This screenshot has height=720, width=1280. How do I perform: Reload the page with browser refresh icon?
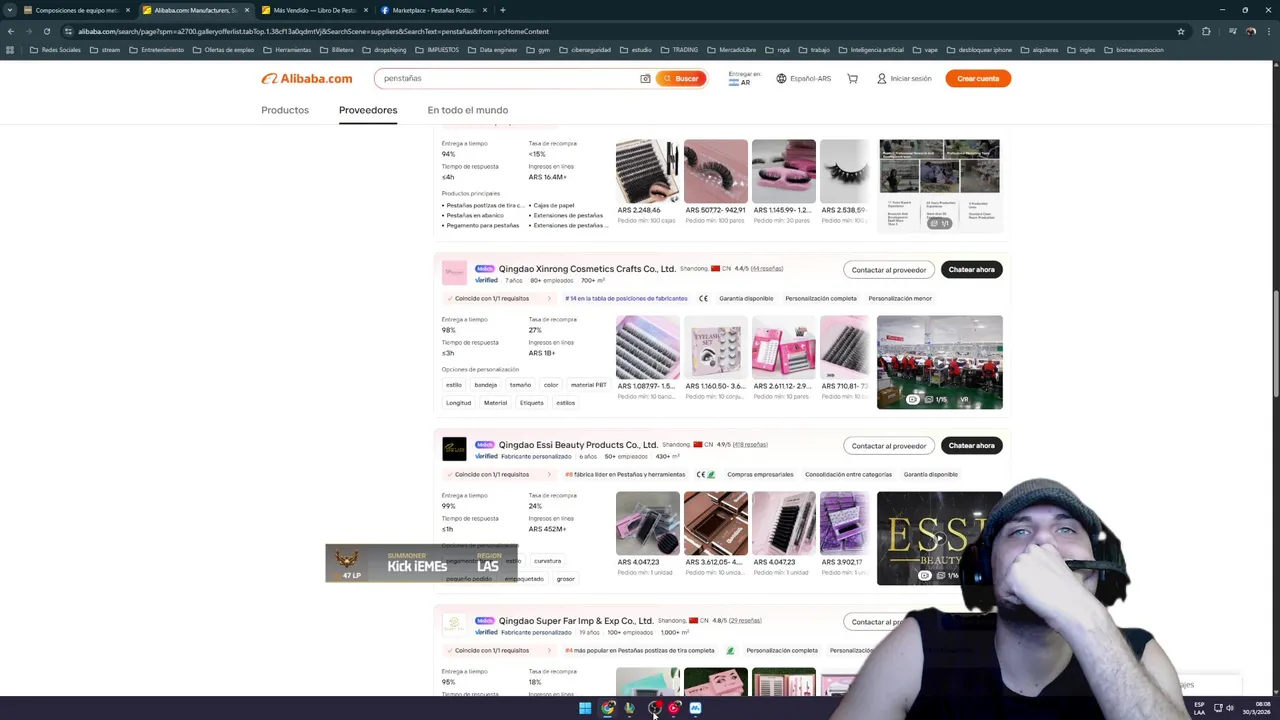(x=46, y=31)
